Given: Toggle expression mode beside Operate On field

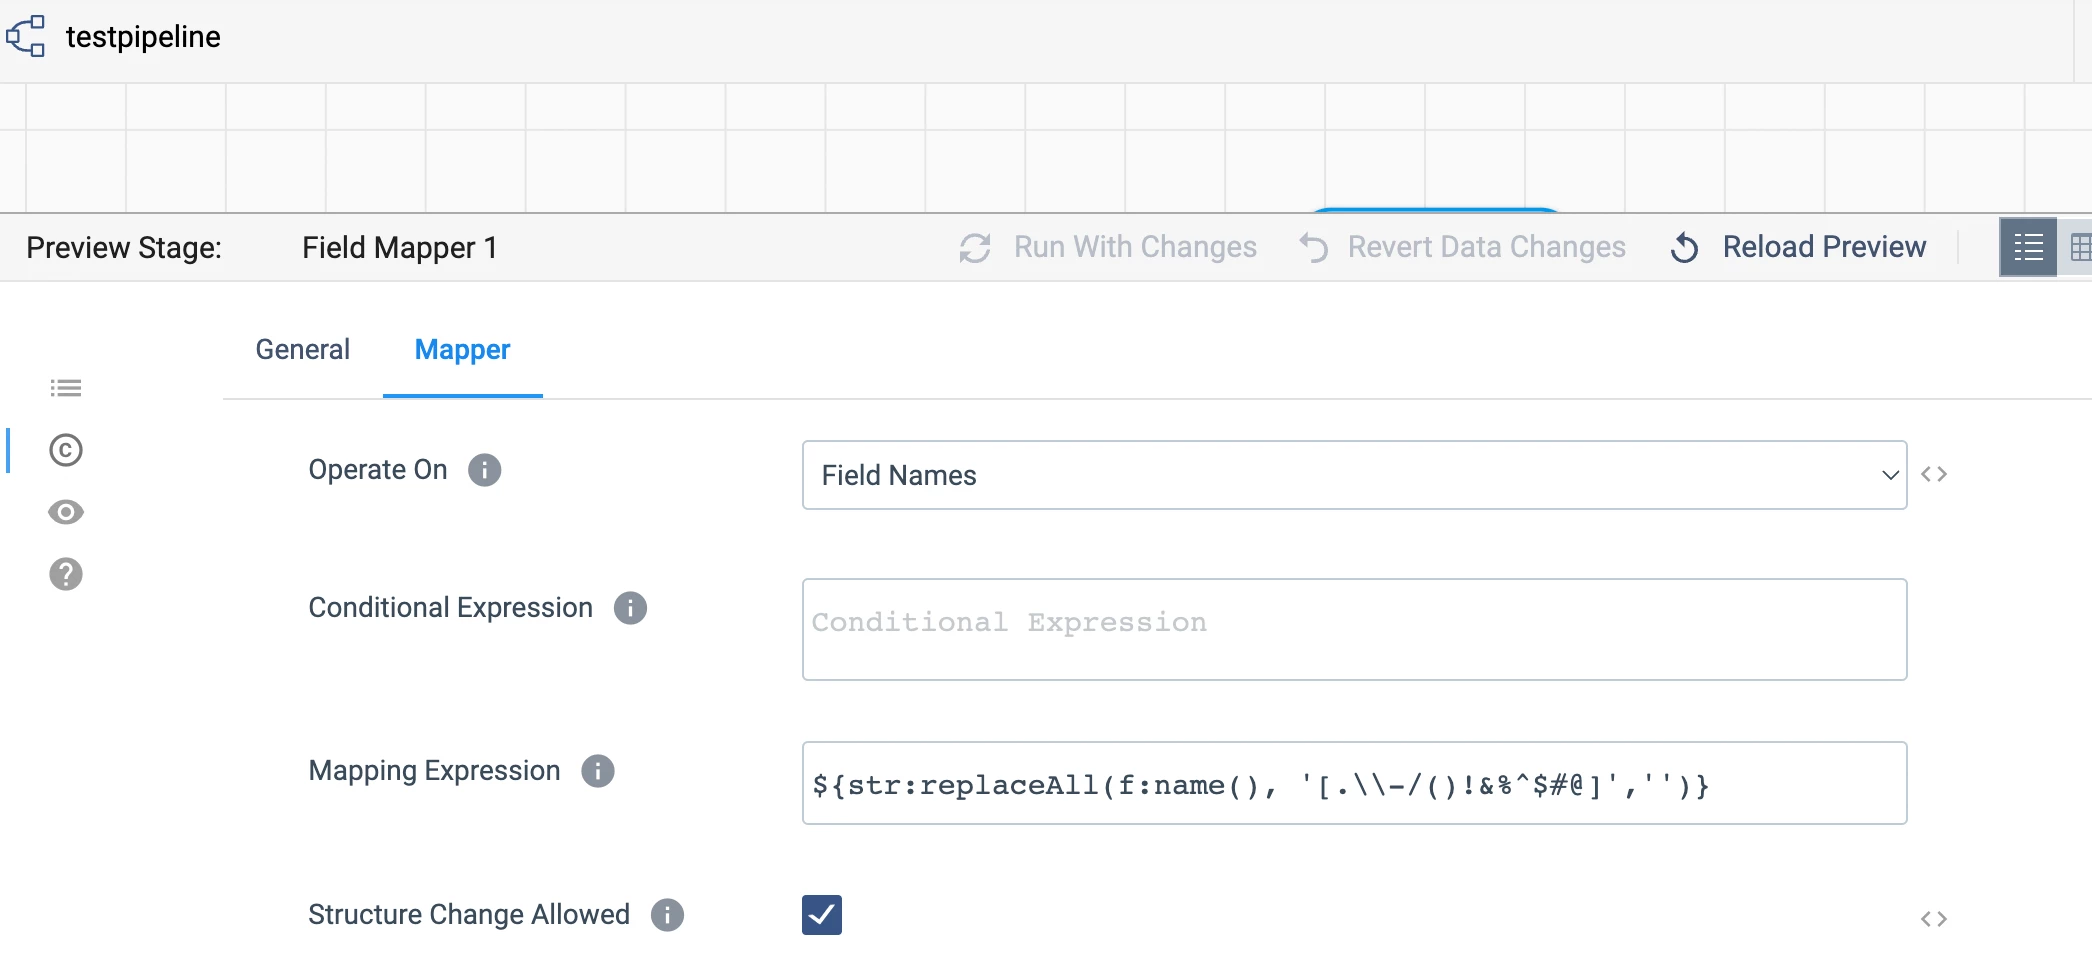Looking at the screenshot, I should 1936,474.
